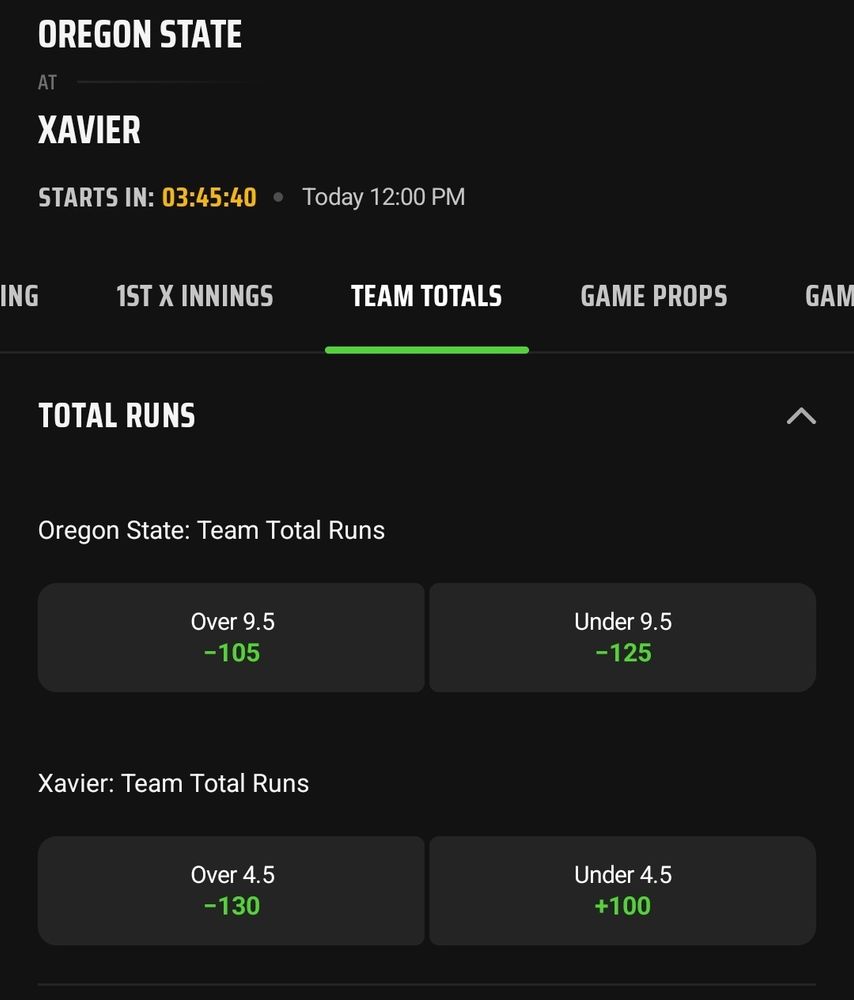
Task: Bet Oregon State Over 9.5 at -105
Action: coord(231,637)
